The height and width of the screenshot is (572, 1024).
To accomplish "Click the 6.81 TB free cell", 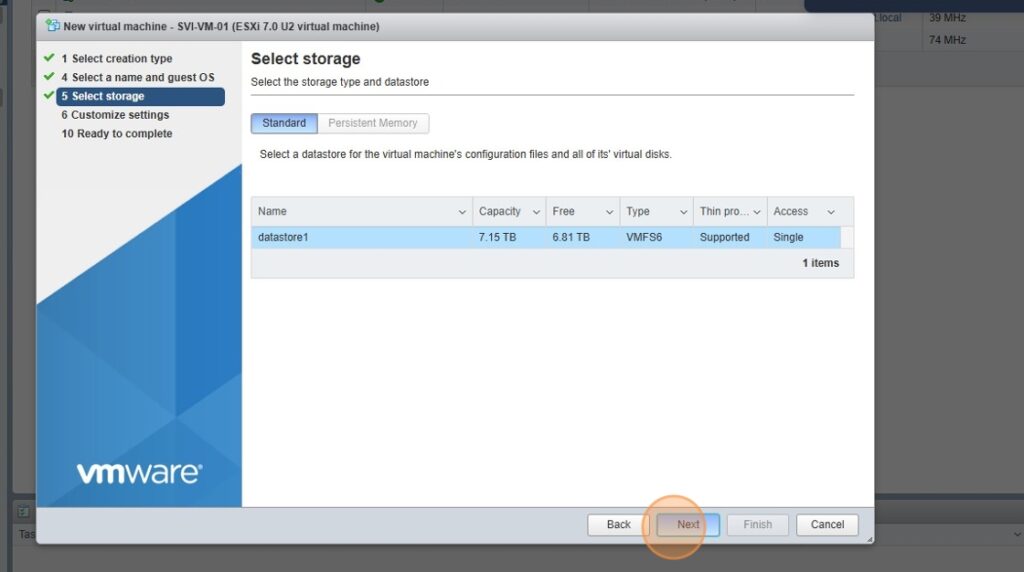I will click(571, 237).
